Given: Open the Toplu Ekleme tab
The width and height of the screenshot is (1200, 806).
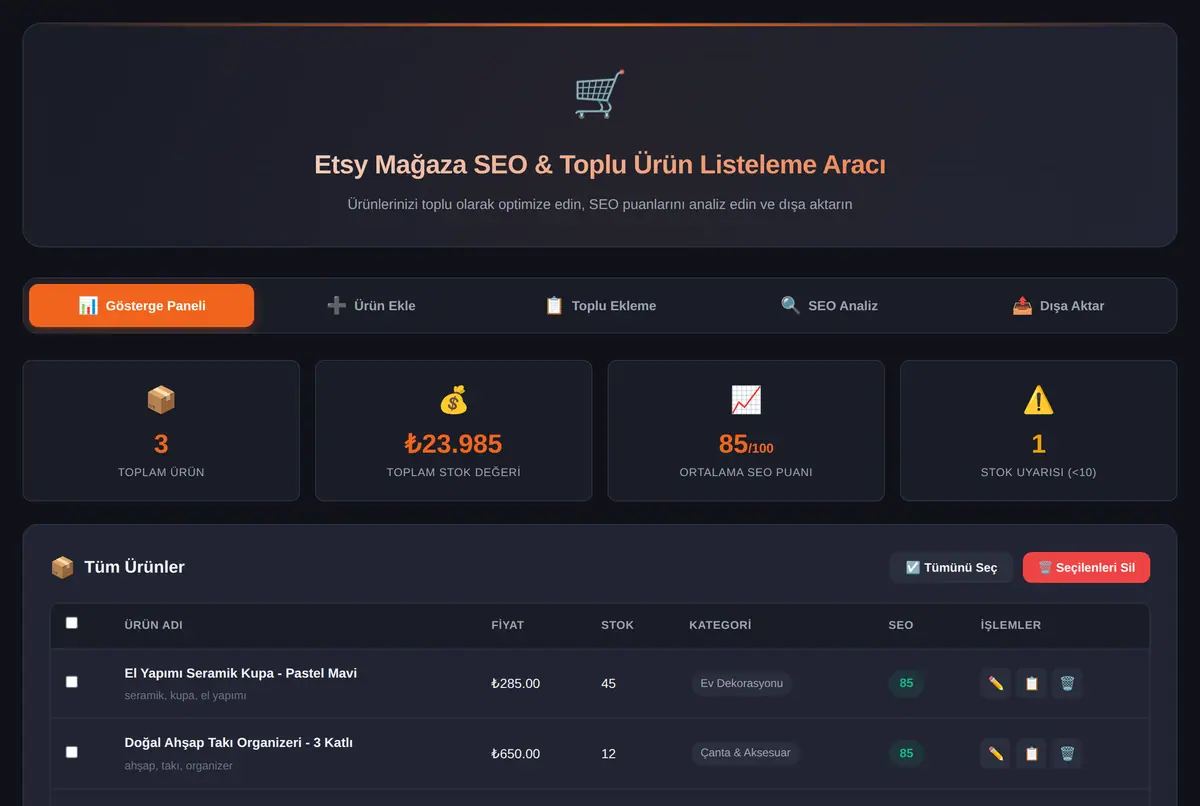Looking at the screenshot, I should click(600, 305).
